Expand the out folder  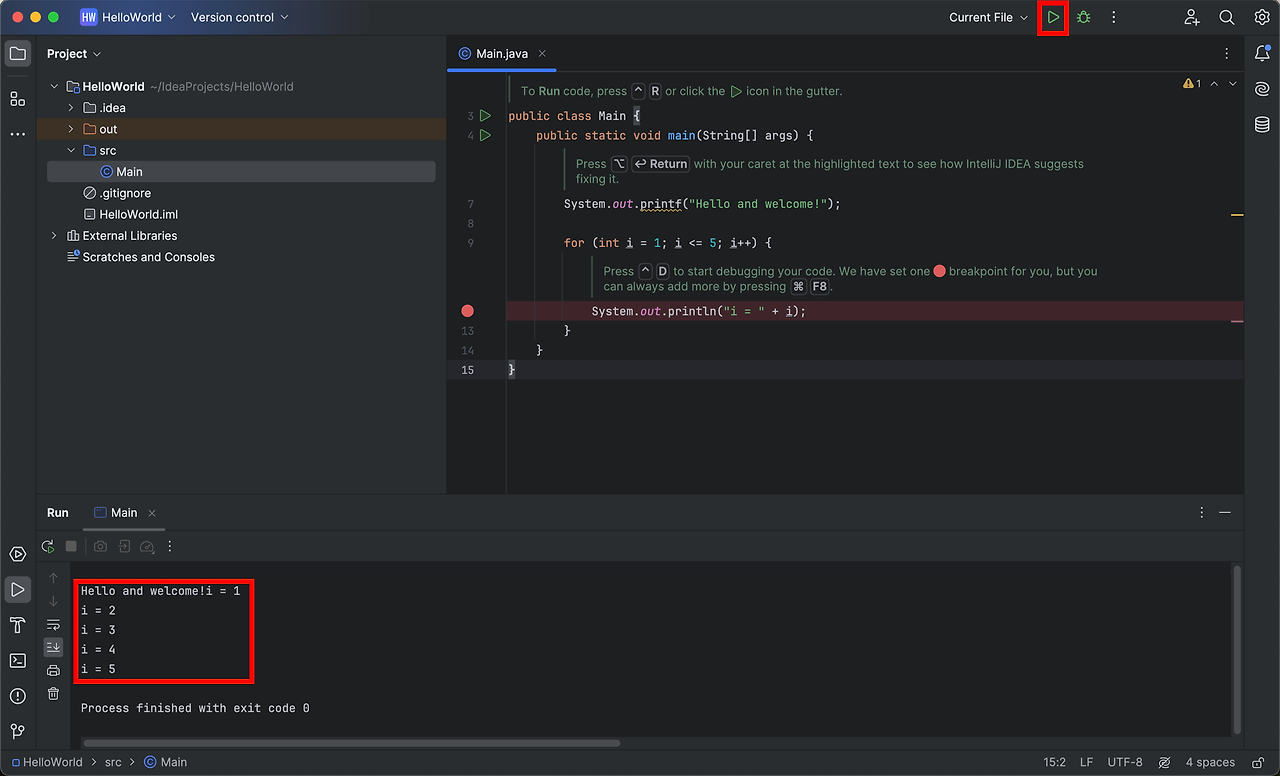[71, 129]
